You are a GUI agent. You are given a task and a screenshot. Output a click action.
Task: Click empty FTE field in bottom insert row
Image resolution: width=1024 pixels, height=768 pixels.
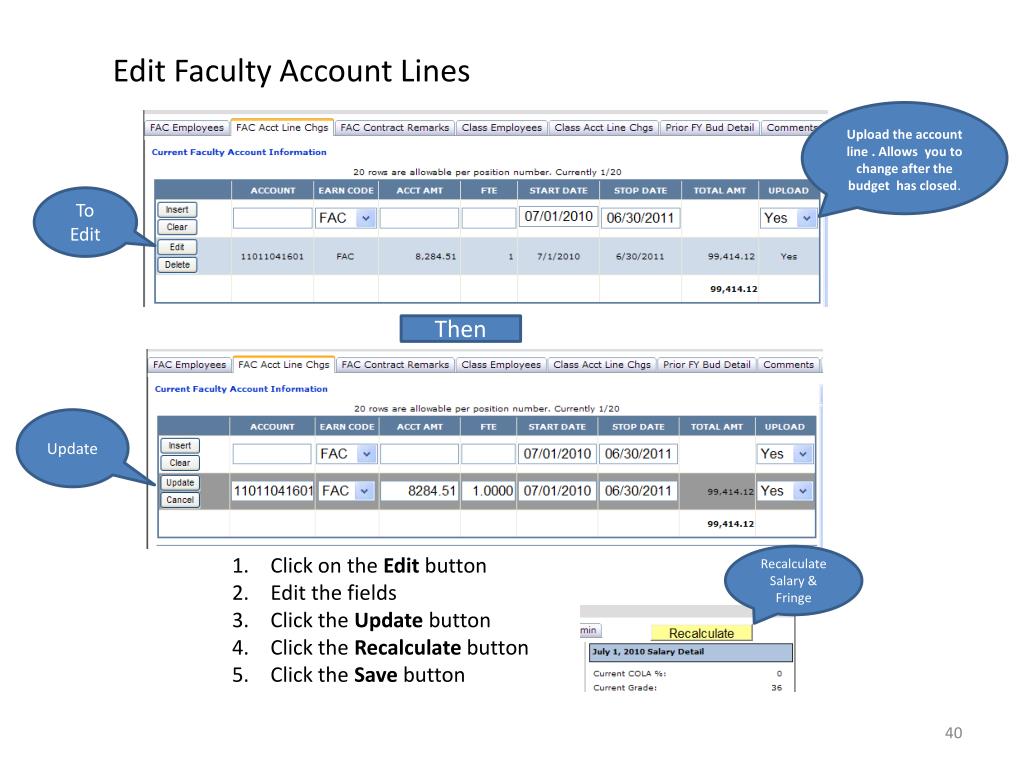click(x=488, y=454)
